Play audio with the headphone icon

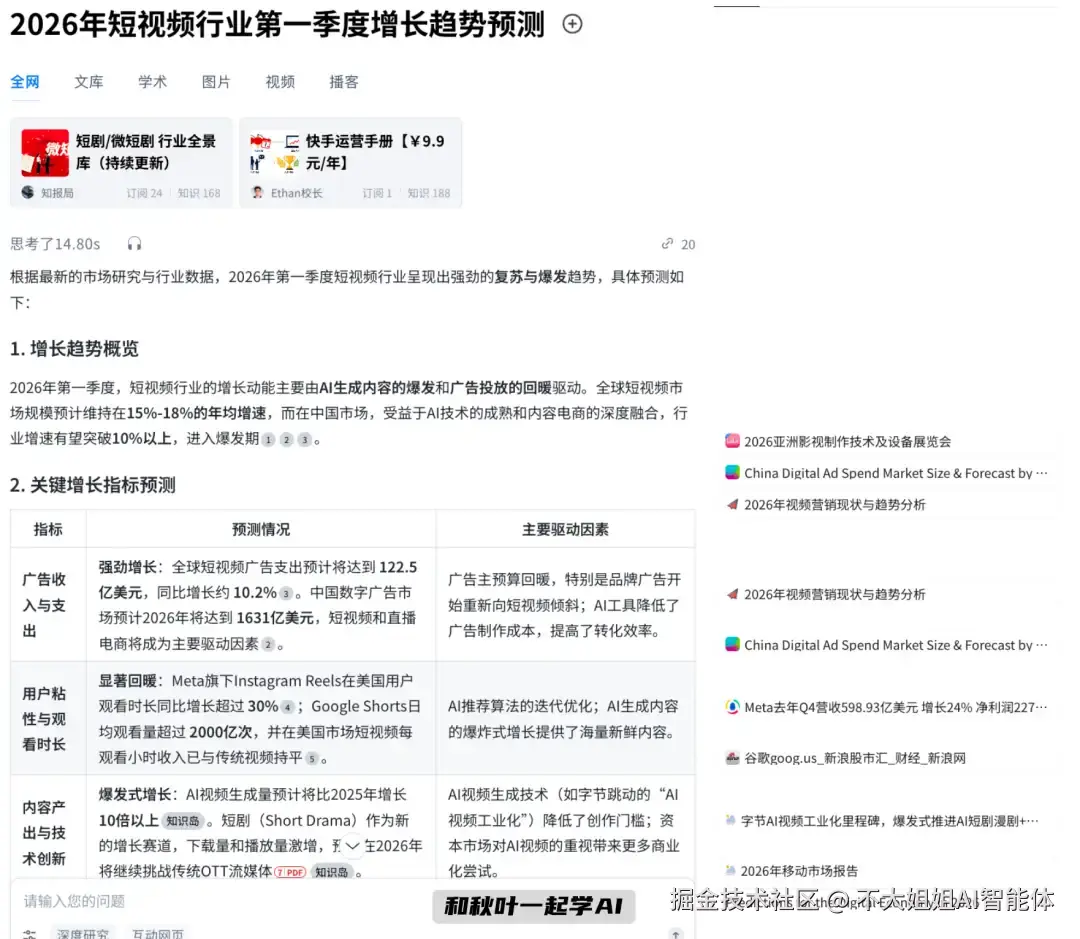(x=134, y=244)
